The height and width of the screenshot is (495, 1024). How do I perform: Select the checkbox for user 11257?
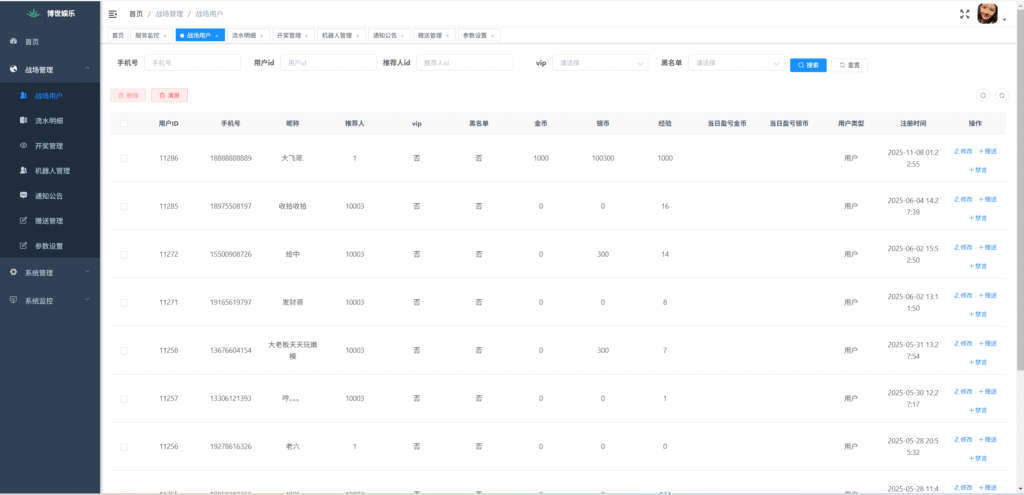[x=124, y=398]
